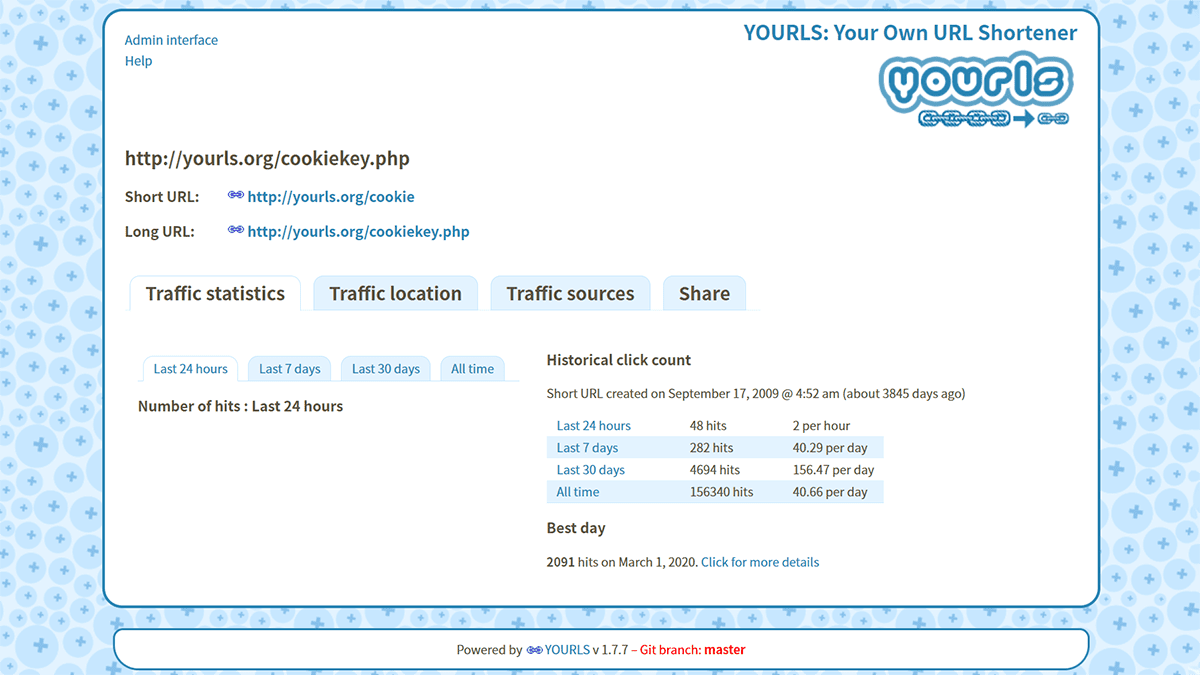Display the All time chart sub-tab
Screen dimensions: 1200x675
472,369
